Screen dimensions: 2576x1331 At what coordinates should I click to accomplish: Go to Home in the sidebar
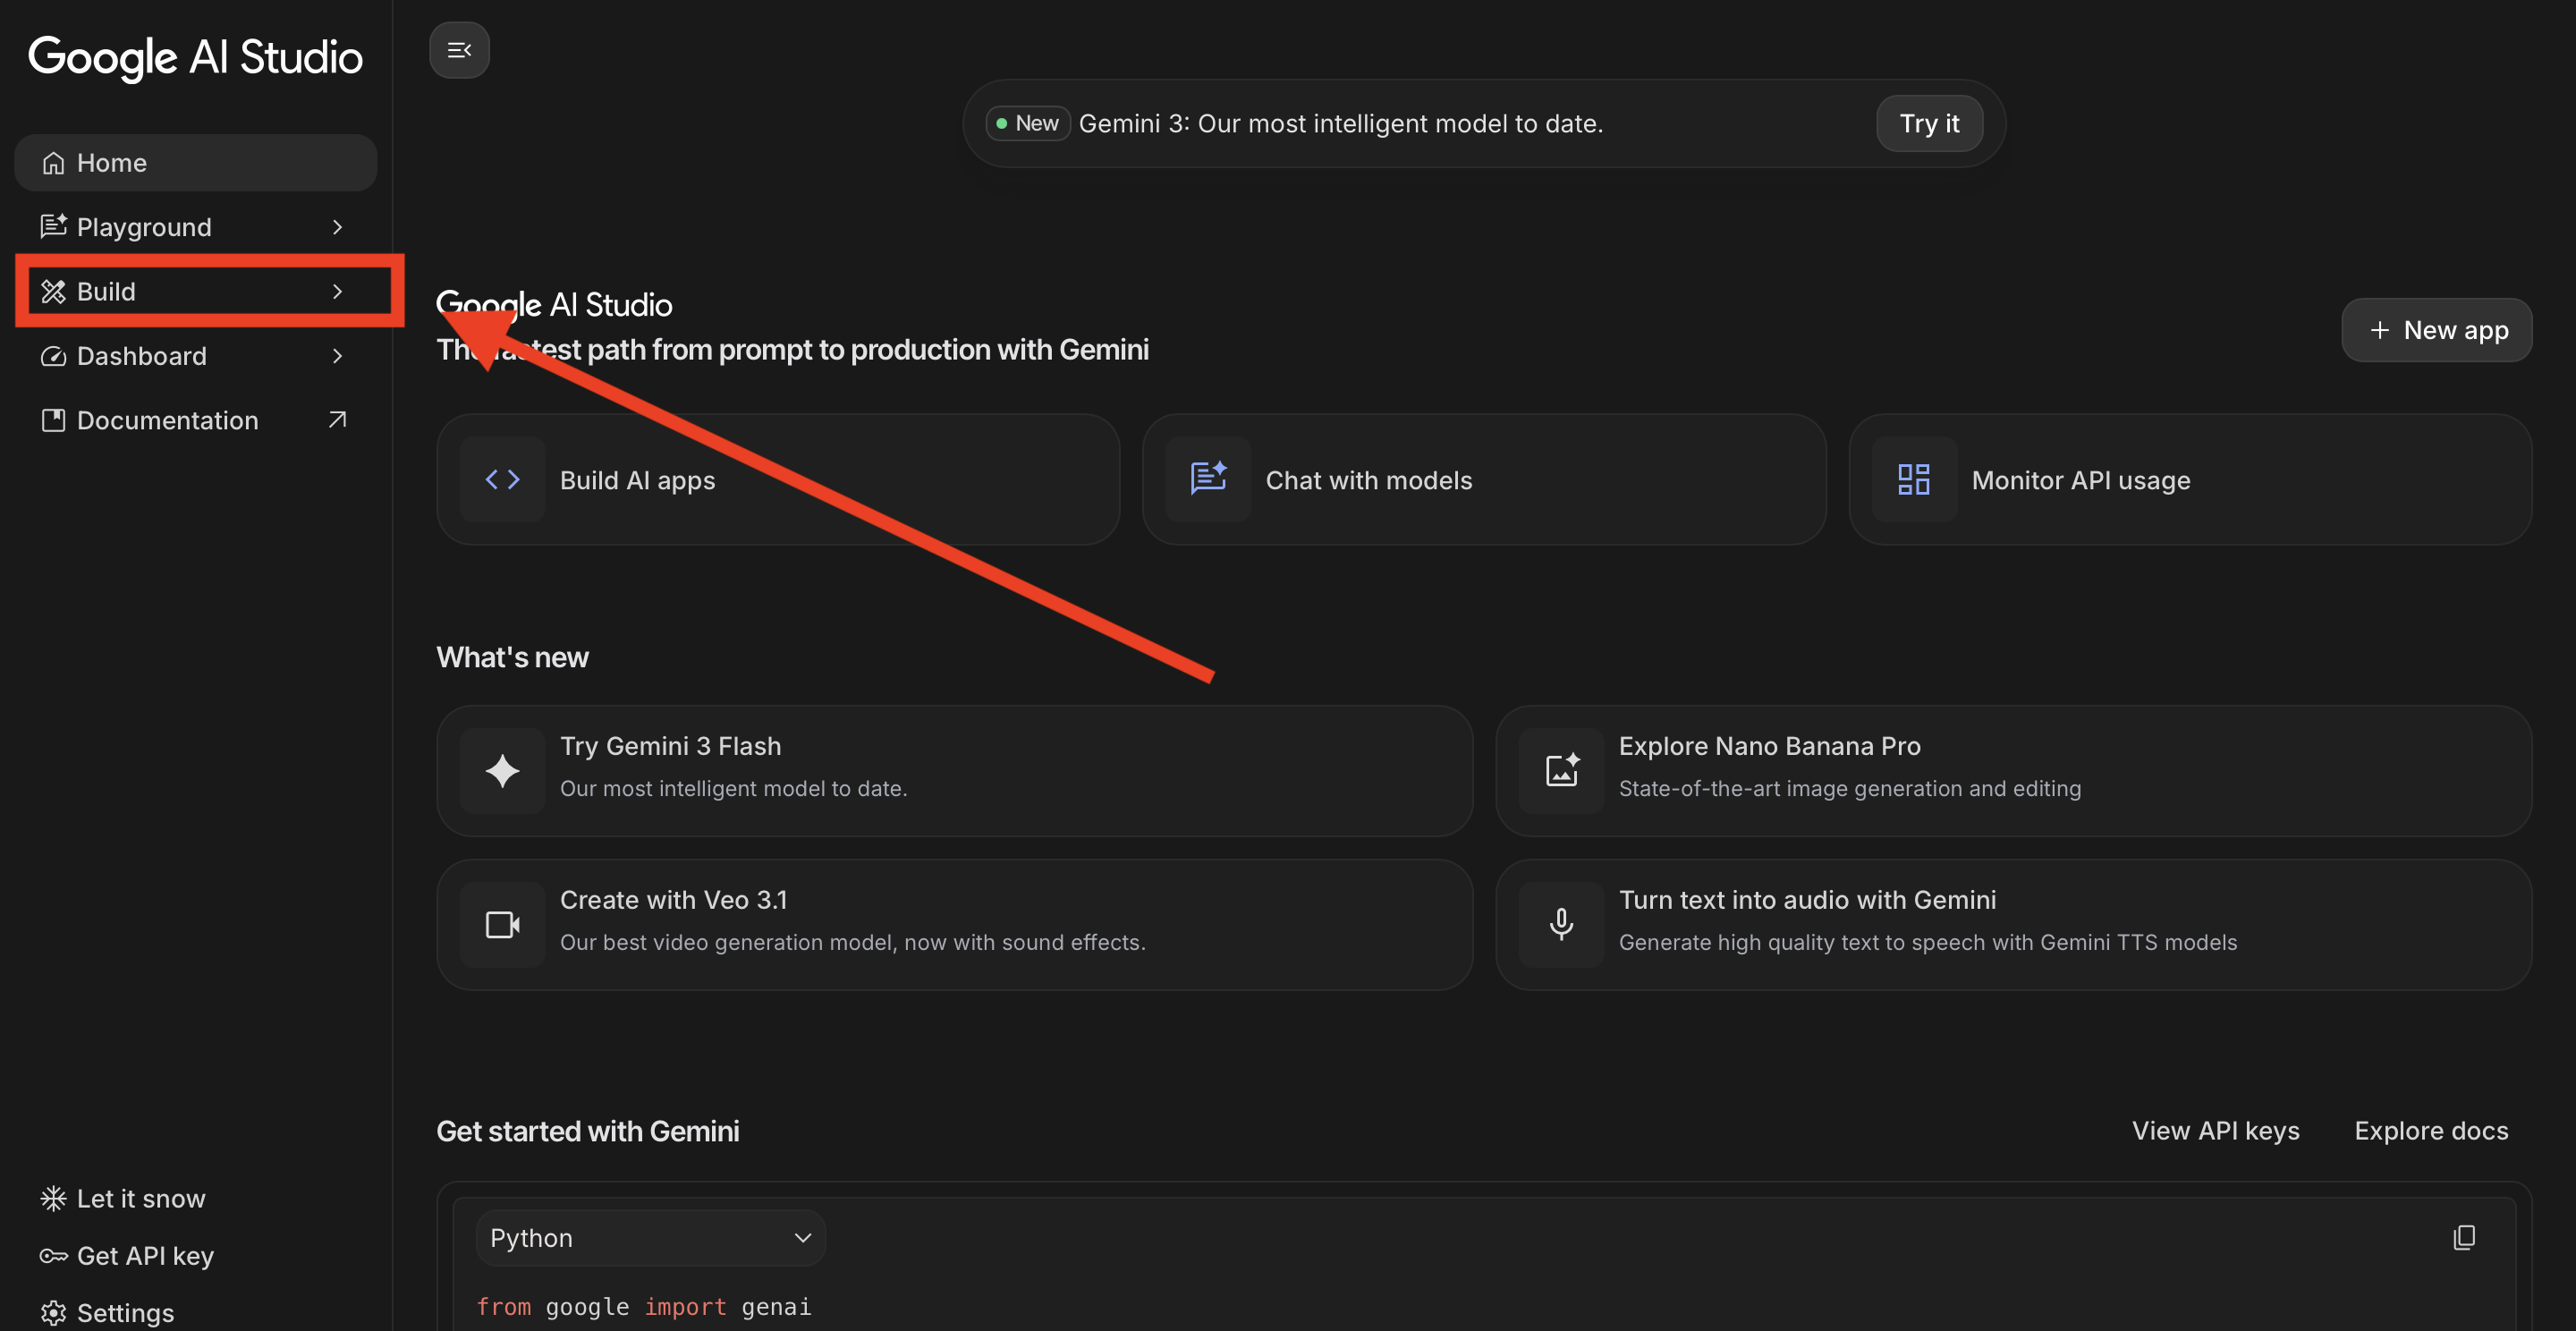[x=196, y=163]
